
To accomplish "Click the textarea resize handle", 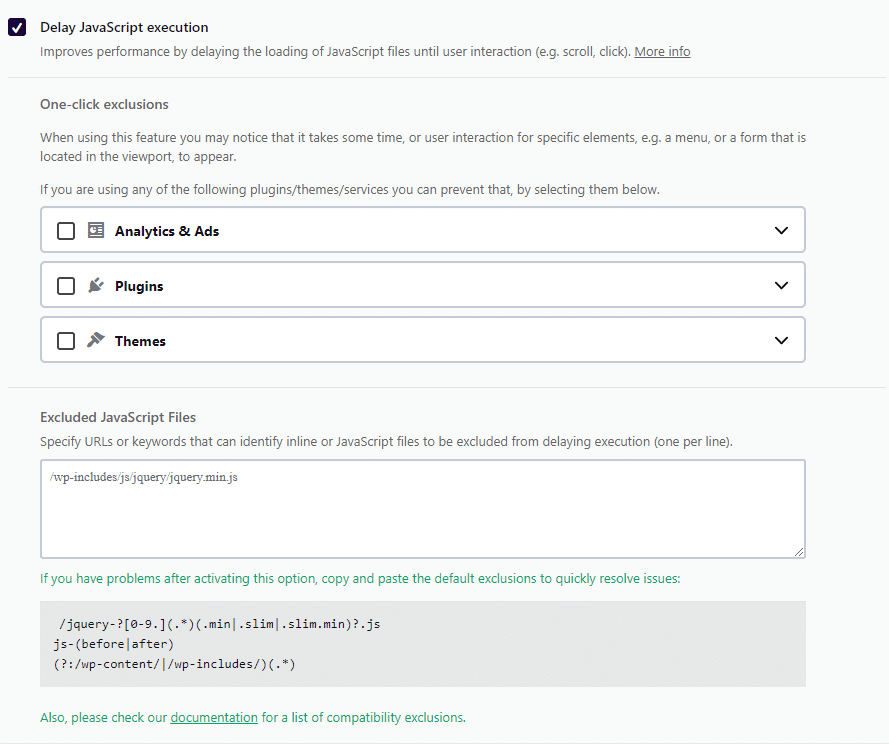I will click(799, 550).
